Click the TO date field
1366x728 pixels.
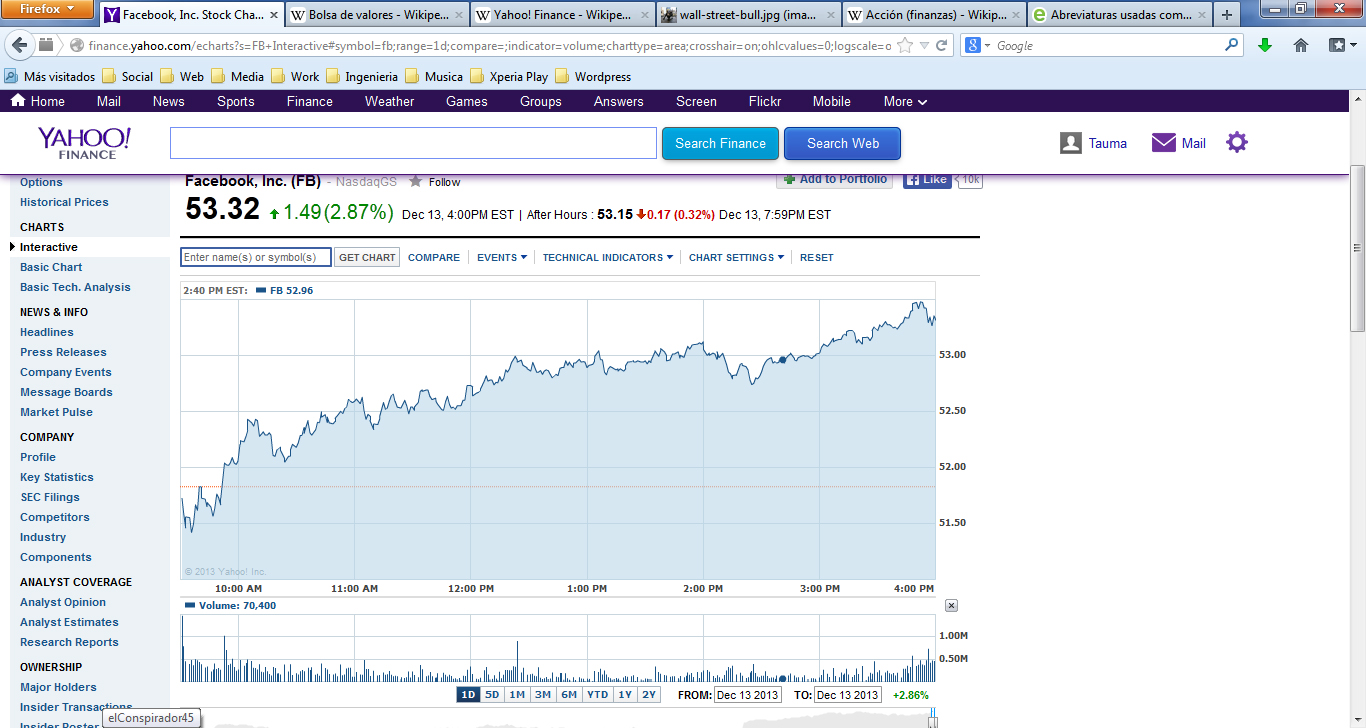coord(847,695)
